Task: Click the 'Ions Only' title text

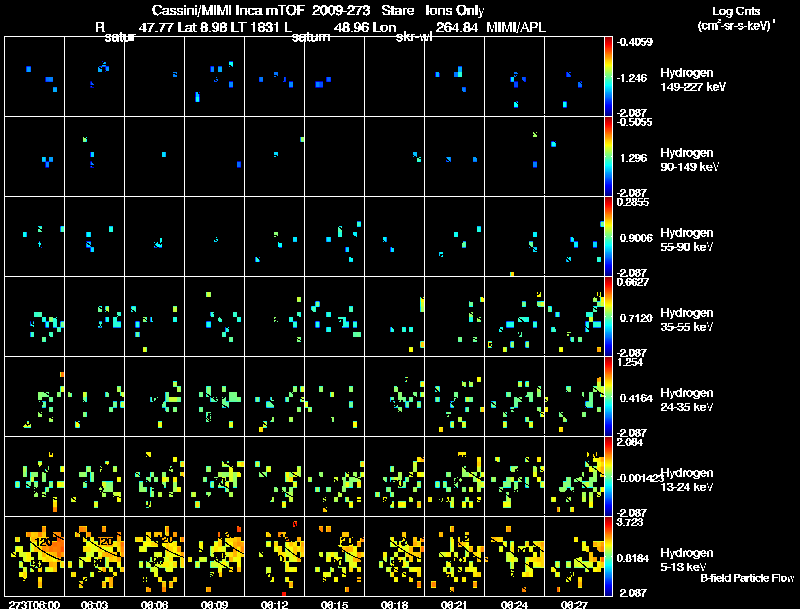Action: [455, 11]
